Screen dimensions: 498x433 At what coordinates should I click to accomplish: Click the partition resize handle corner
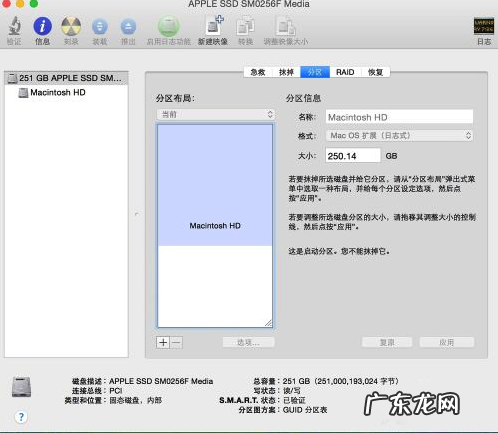point(268,323)
